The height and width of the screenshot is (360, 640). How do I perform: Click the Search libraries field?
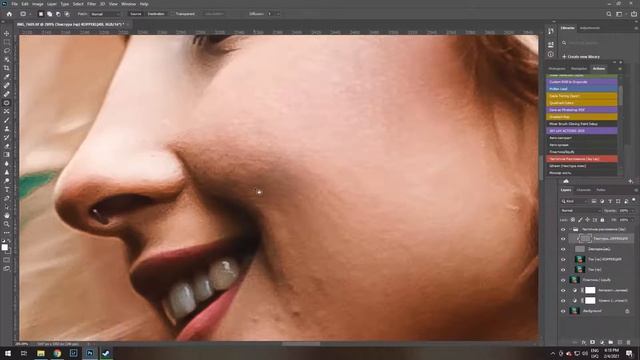(x=596, y=42)
